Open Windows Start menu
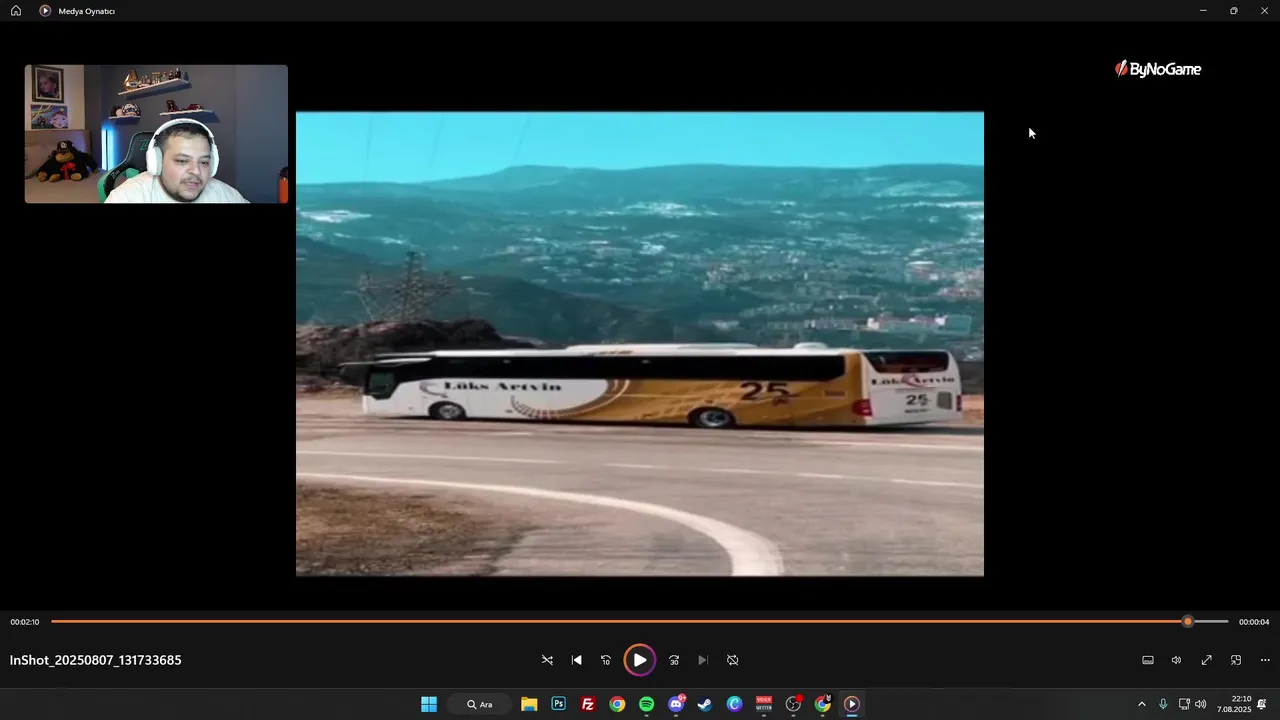Viewport: 1280px width, 720px height. pyautogui.click(x=429, y=704)
